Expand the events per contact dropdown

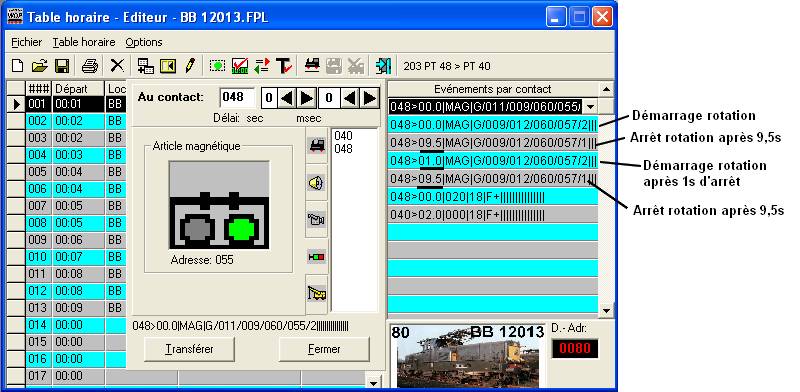point(590,107)
